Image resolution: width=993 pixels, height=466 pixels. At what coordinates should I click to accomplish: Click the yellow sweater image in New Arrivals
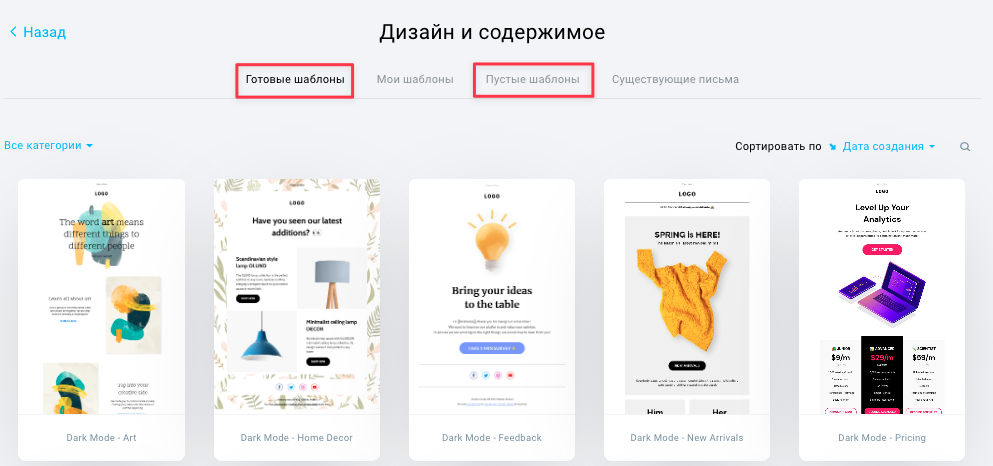pyautogui.click(x=686, y=300)
